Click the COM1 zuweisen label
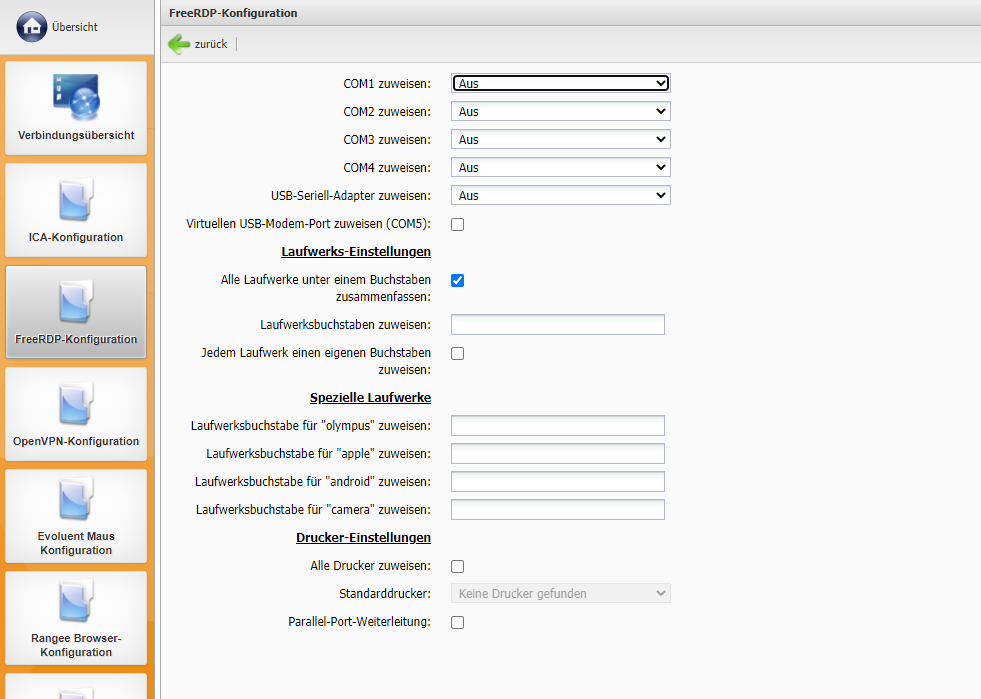981x699 pixels. [387, 84]
